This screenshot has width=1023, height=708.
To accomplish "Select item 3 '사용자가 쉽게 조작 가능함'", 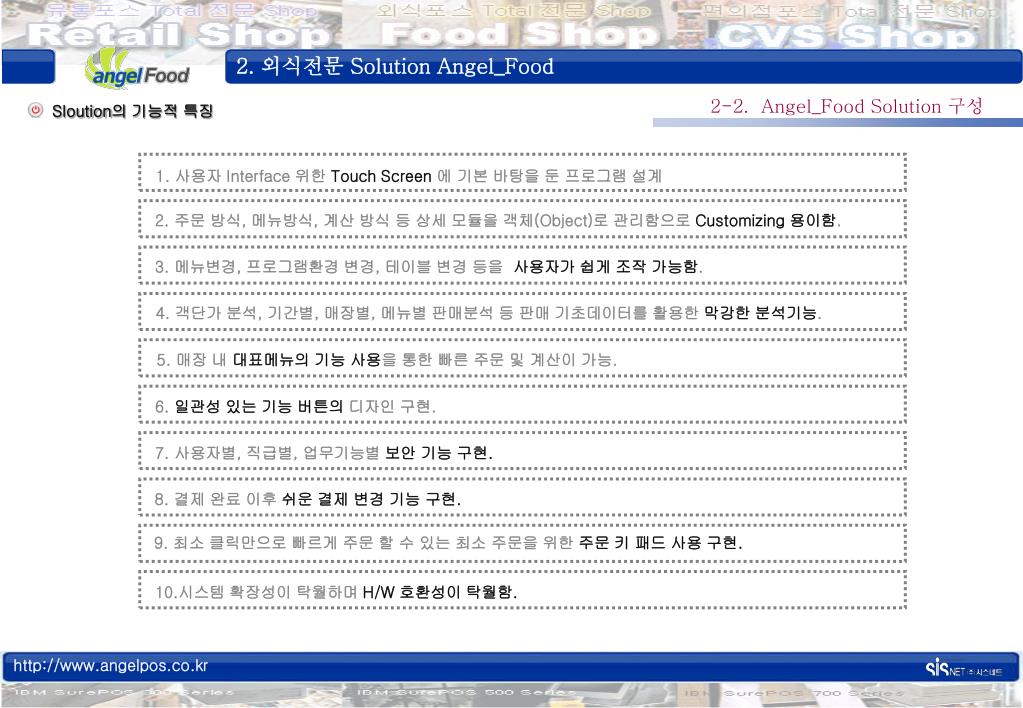I will pos(523,266).
